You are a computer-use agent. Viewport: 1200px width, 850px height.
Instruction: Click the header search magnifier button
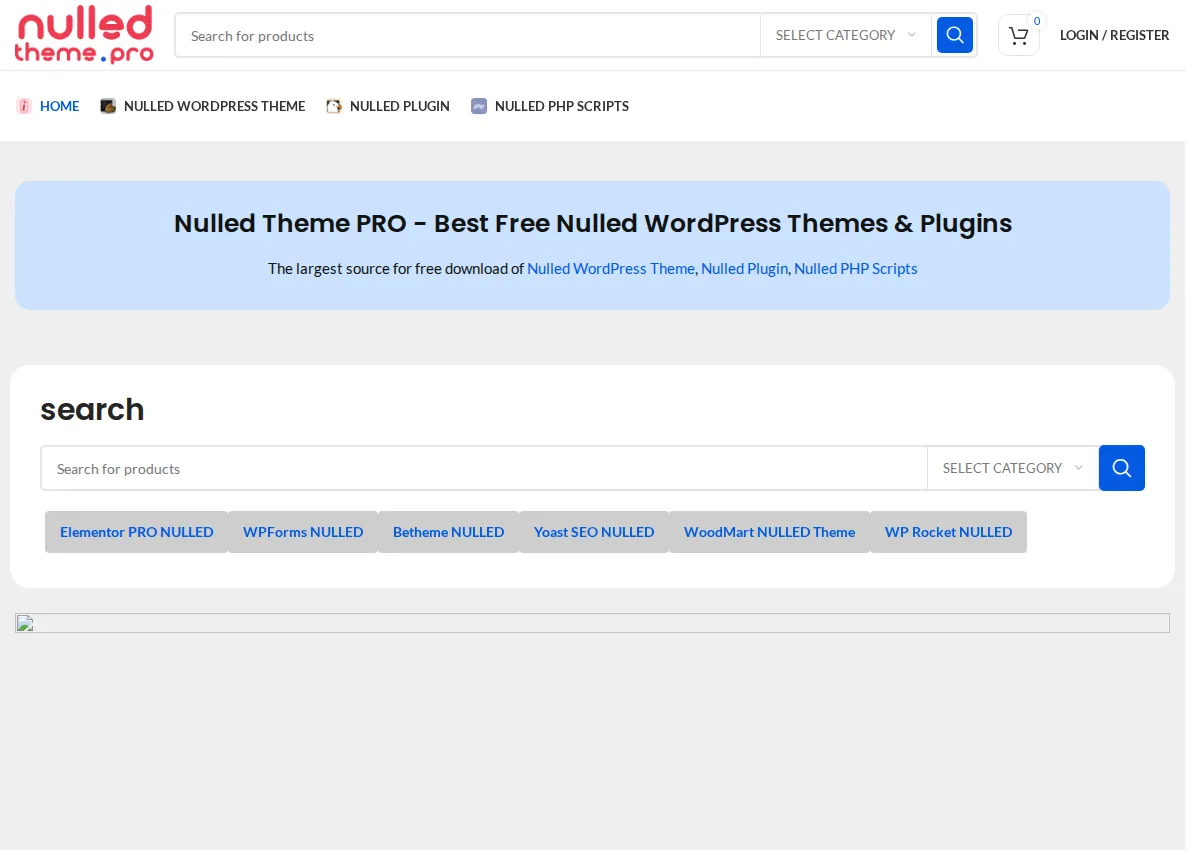tap(955, 35)
